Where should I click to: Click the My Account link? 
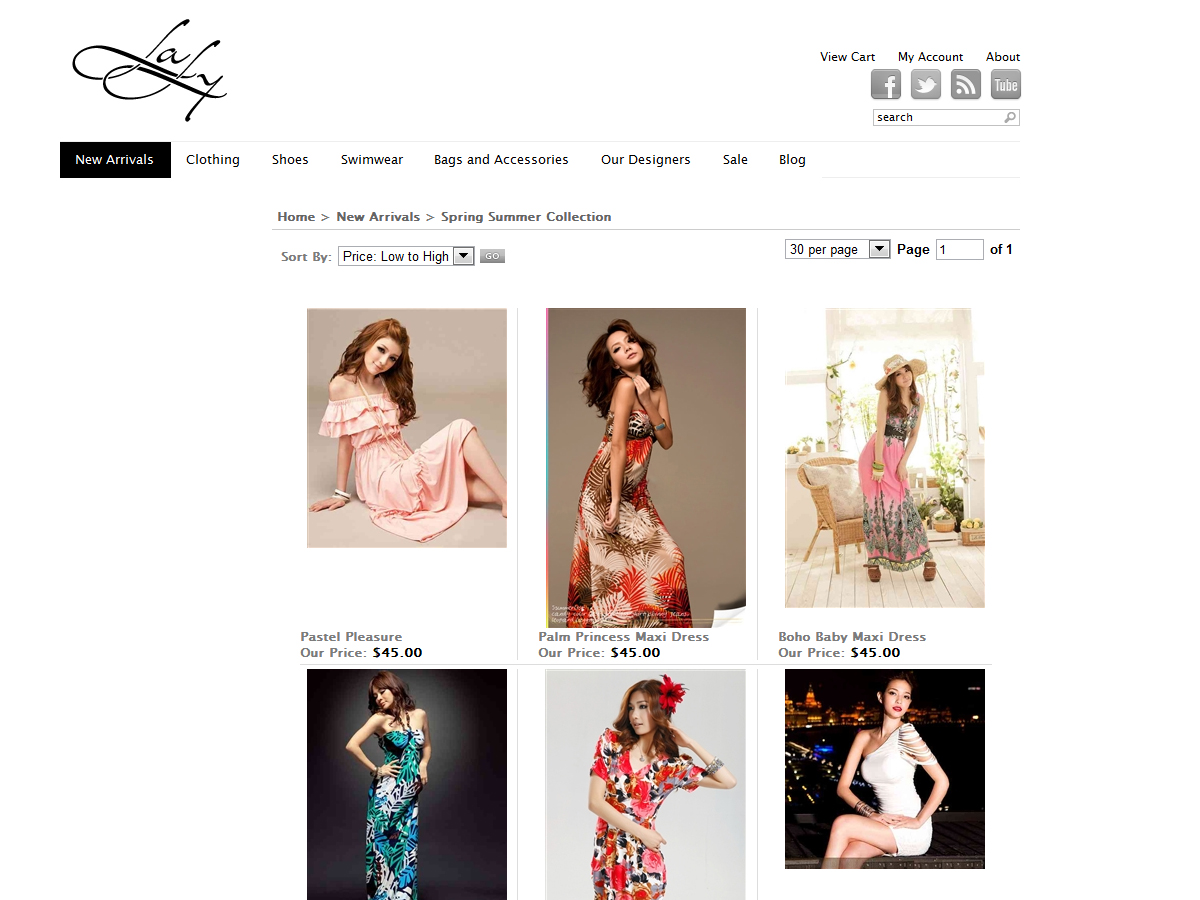(930, 57)
